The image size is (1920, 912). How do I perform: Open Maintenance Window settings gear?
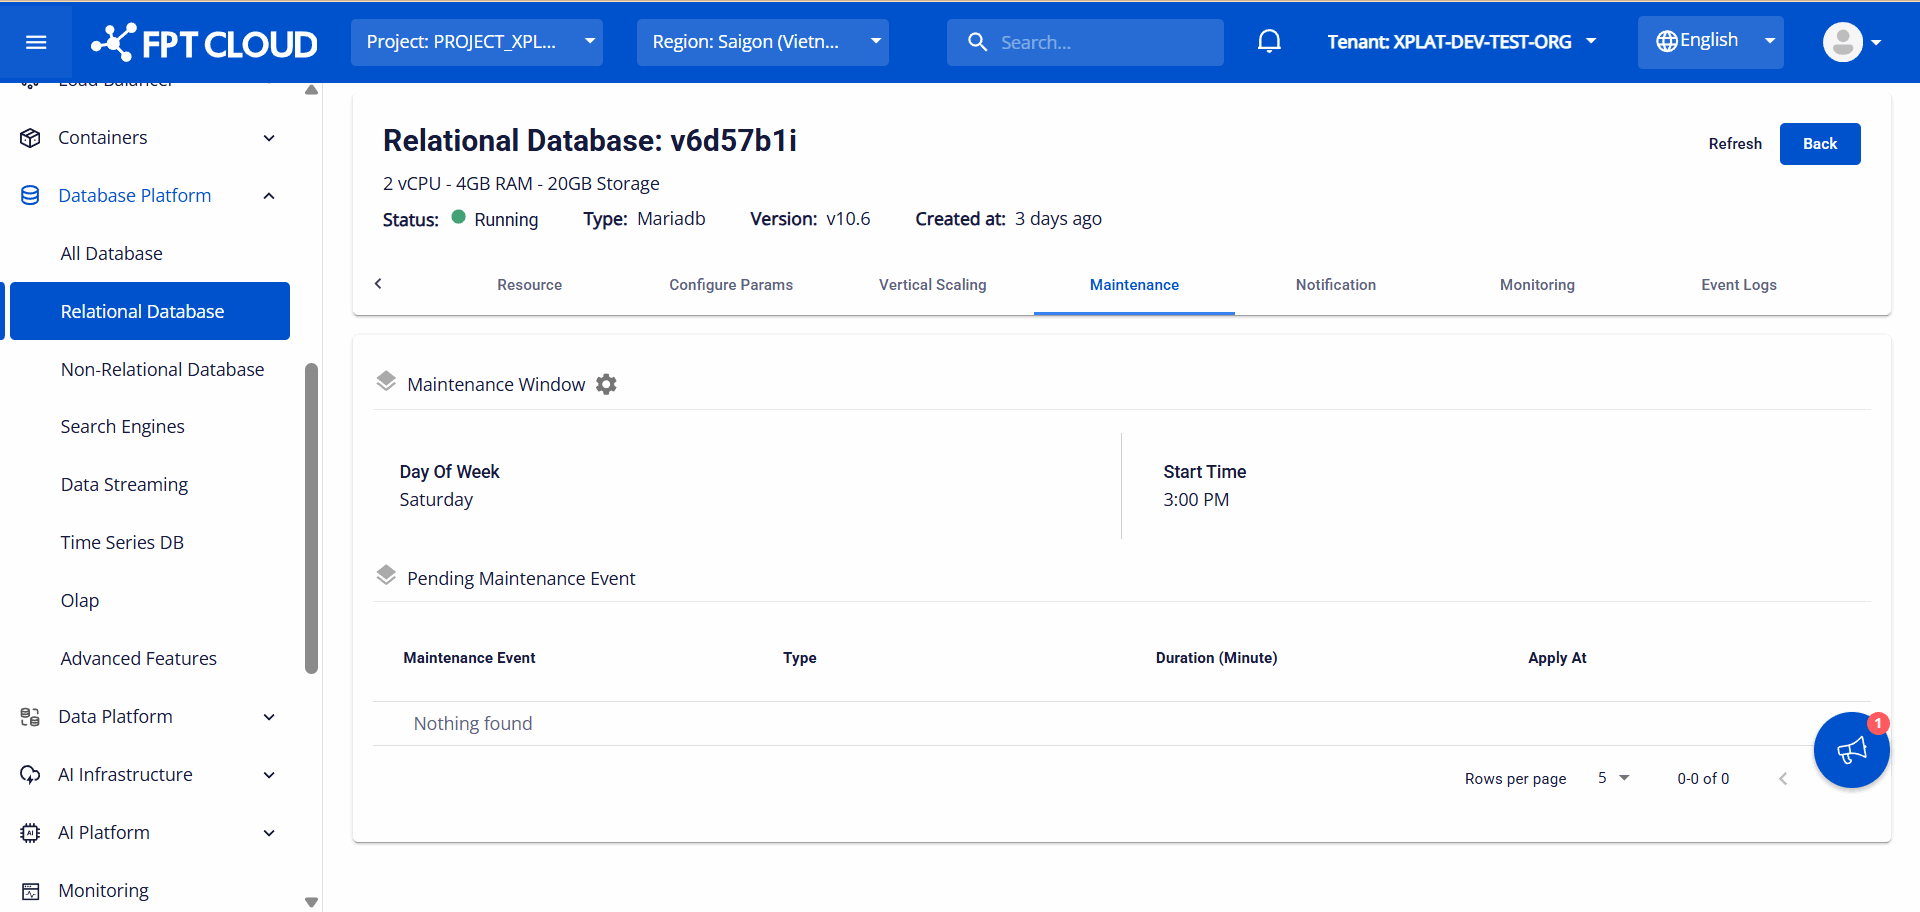pos(606,384)
